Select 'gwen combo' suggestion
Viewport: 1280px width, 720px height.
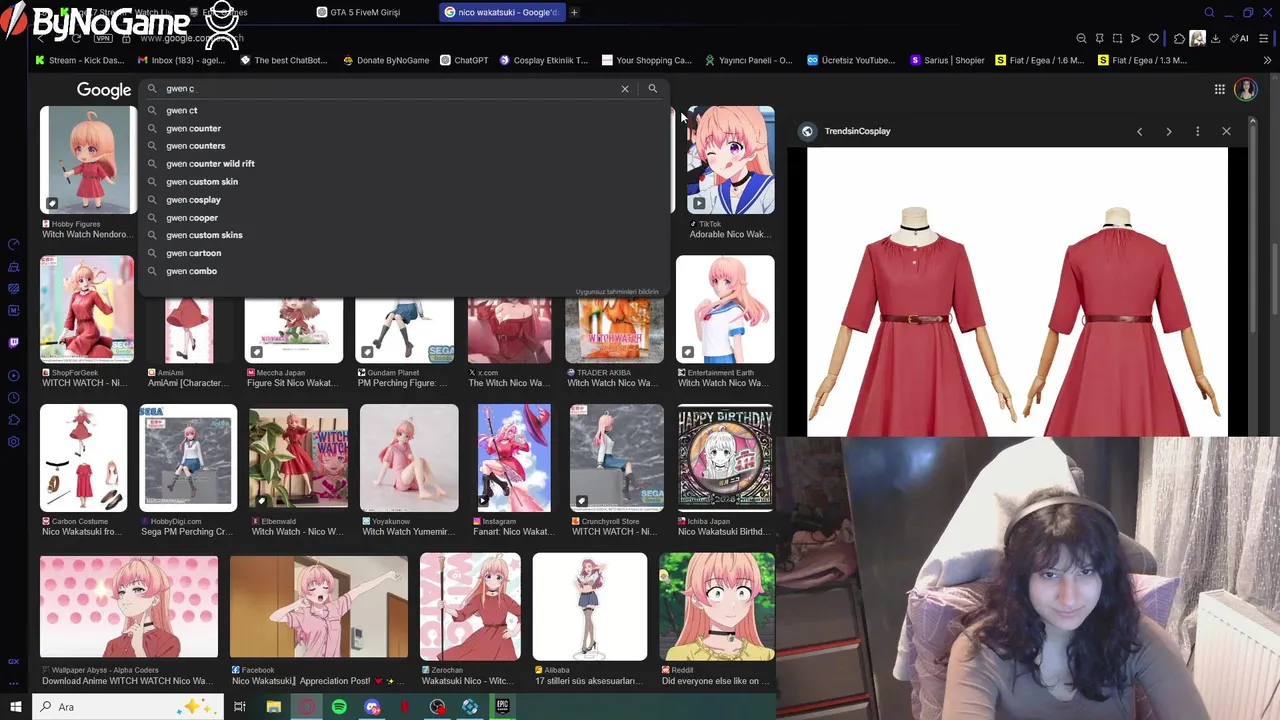point(403,271)
